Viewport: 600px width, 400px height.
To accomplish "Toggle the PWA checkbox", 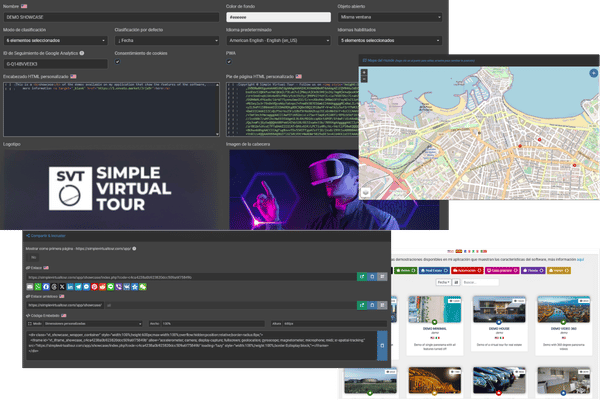I will 229,62.
